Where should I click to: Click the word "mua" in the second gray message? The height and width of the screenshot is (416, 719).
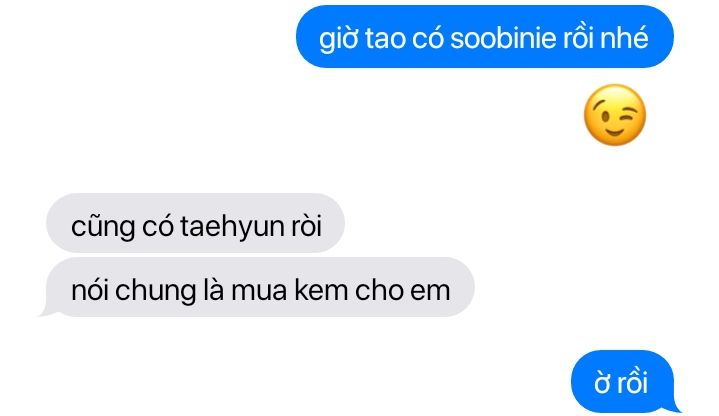tap(259, 292)
